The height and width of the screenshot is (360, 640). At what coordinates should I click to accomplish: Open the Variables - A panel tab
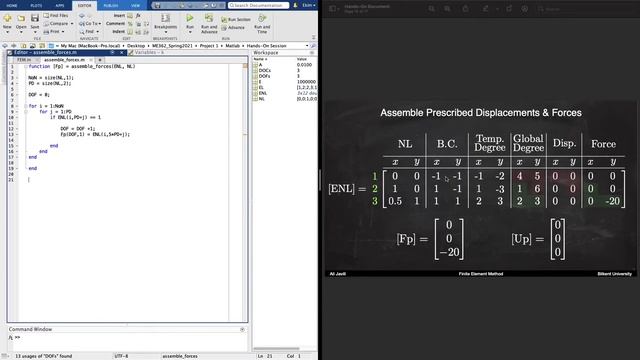149,52
